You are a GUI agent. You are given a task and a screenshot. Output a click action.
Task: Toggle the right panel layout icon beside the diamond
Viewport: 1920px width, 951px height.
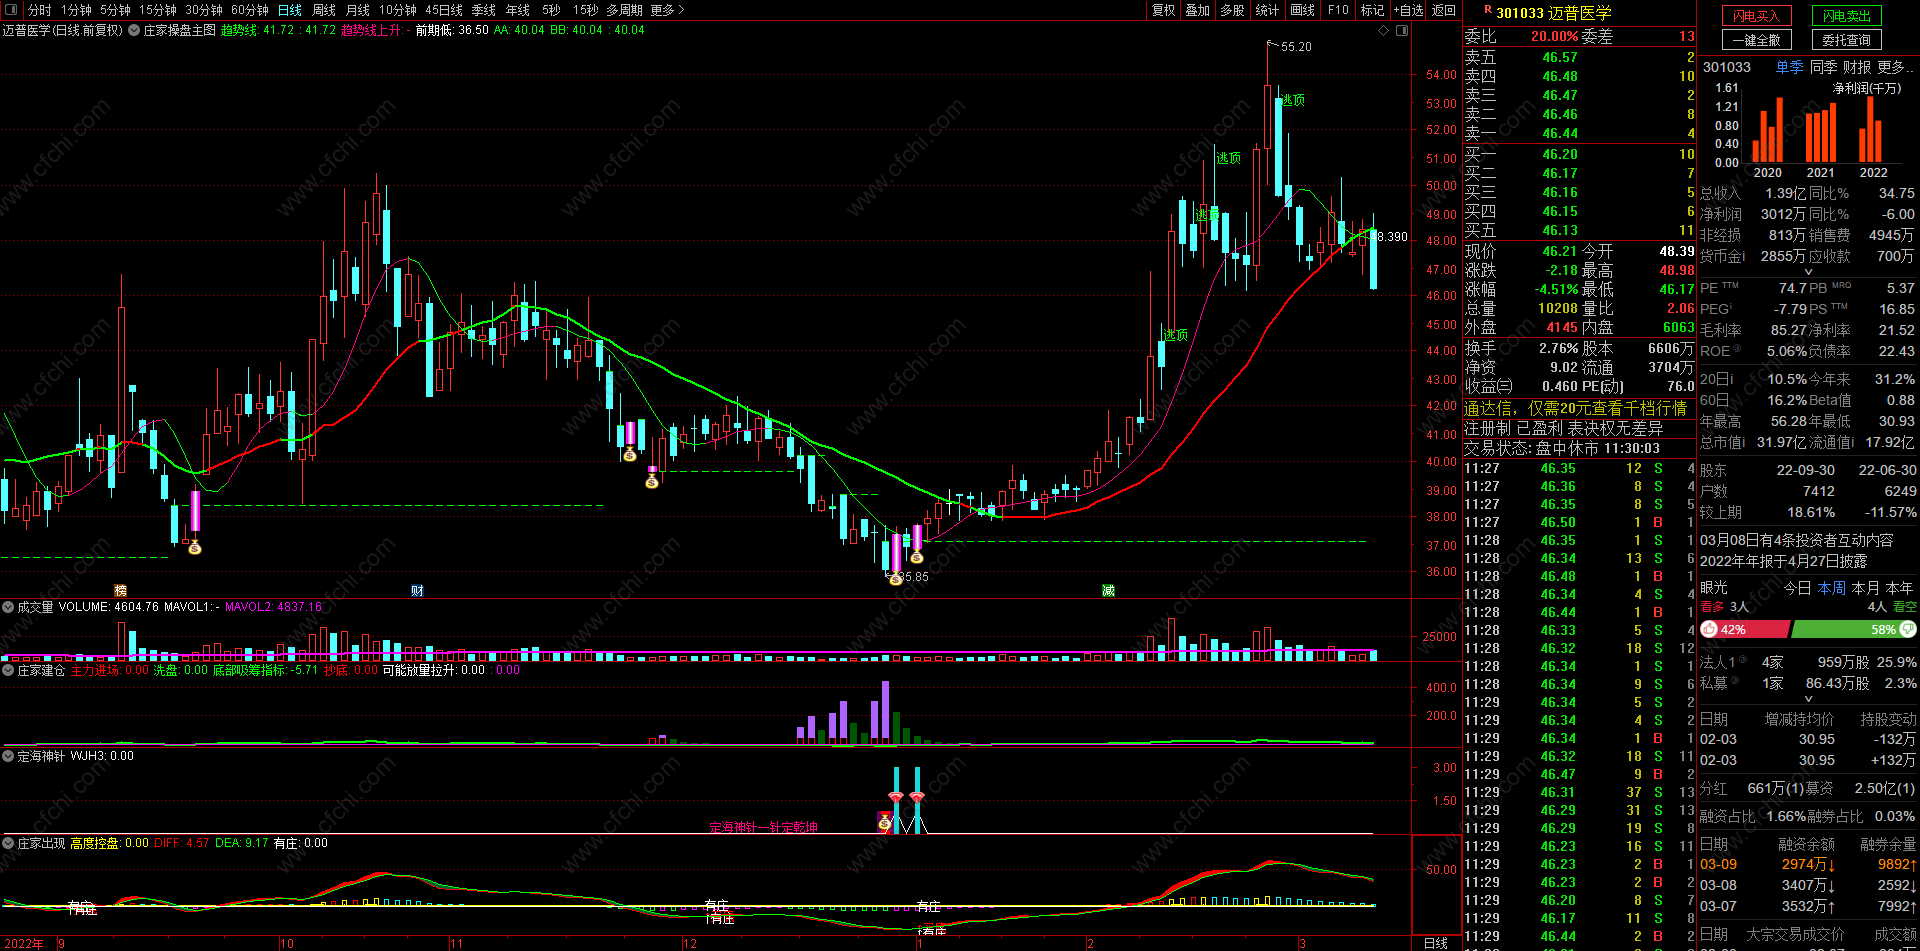tap(1402, 30)
